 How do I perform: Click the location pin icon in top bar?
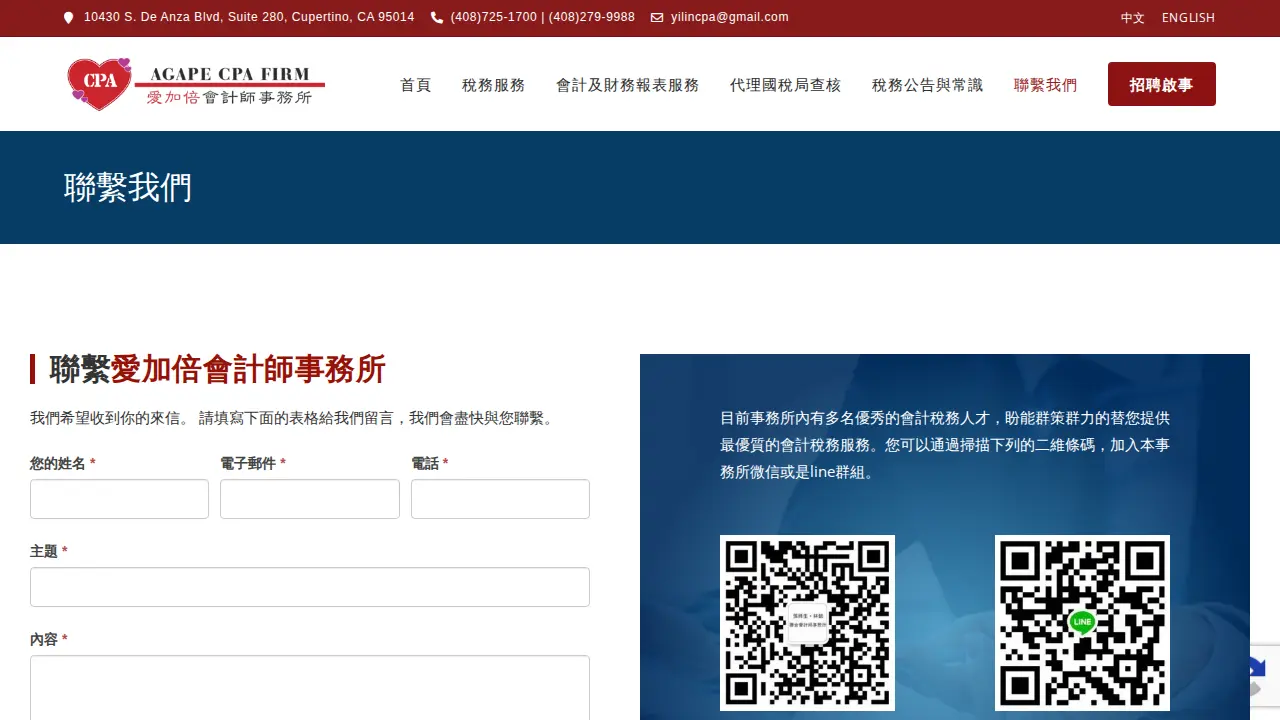68,18
